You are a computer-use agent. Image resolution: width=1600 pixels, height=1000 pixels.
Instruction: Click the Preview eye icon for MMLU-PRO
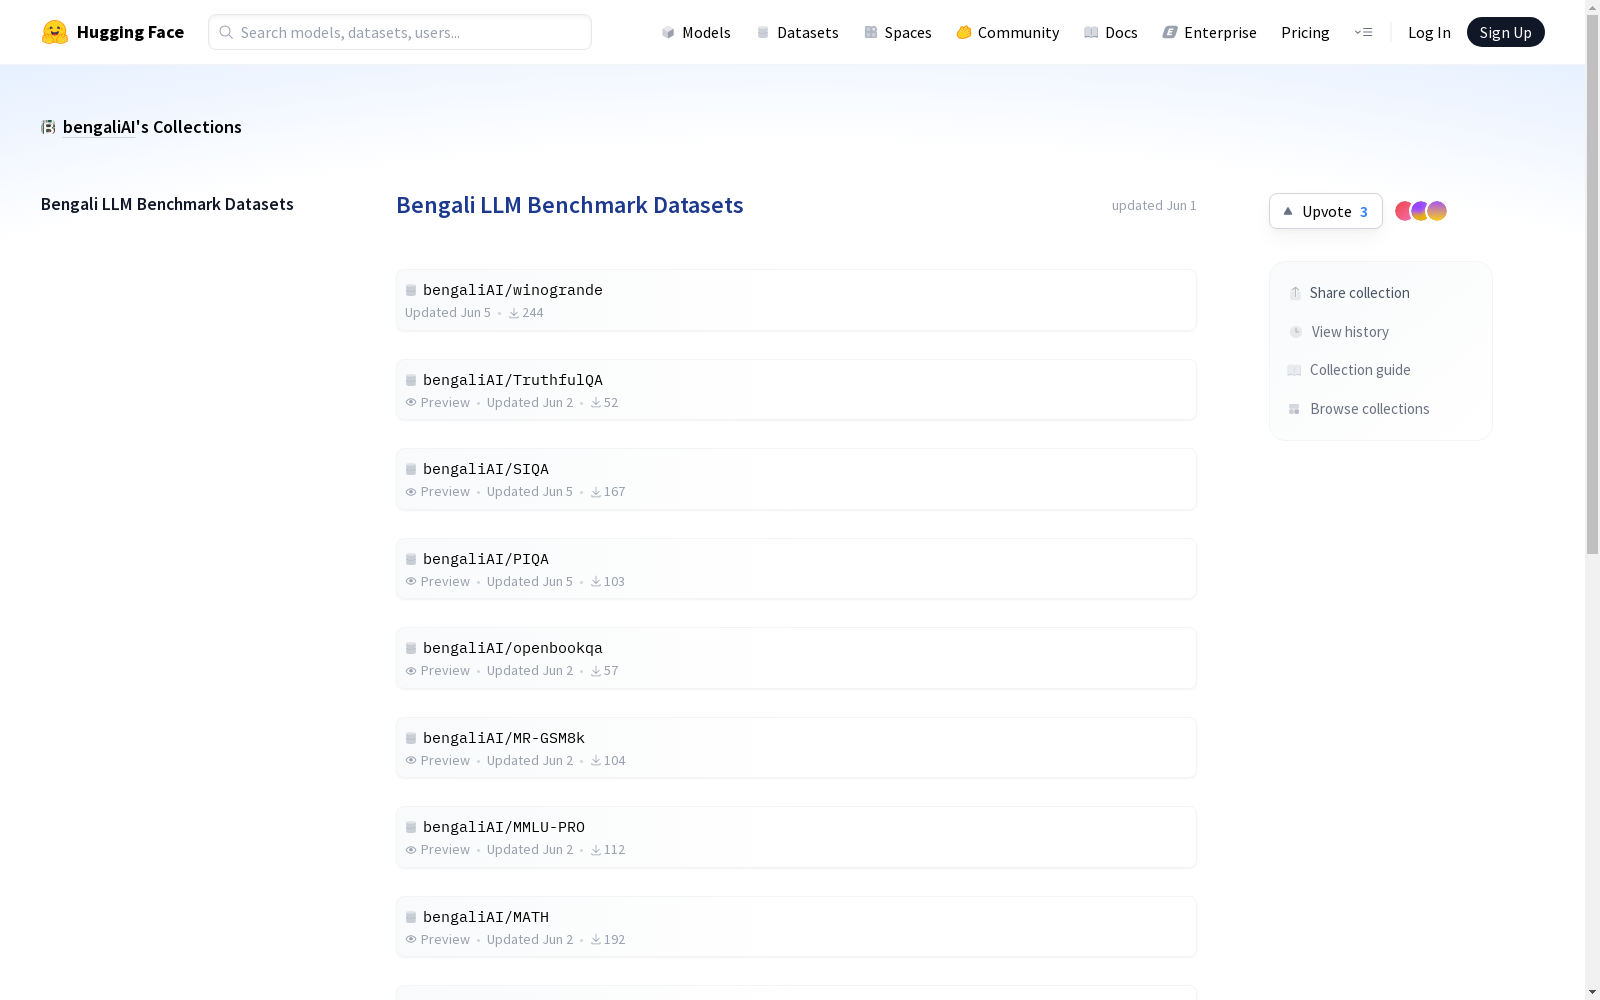pos(411,850)
